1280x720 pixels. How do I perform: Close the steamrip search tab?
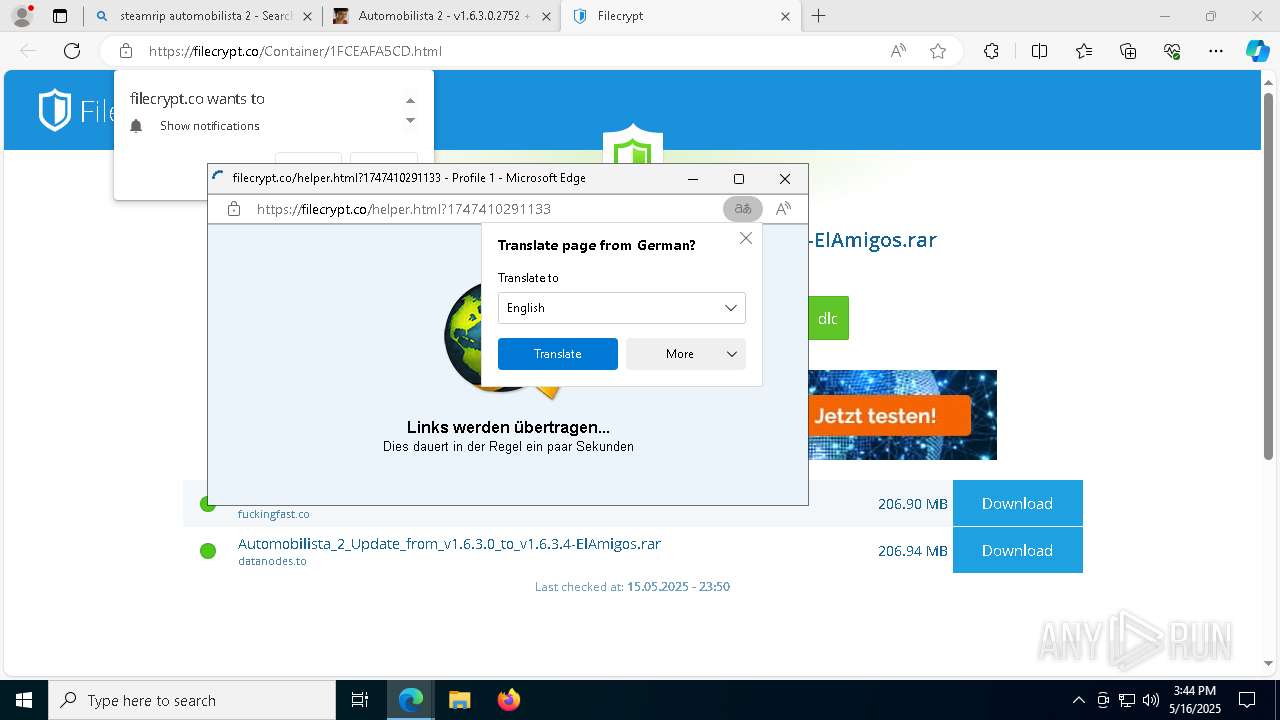pos(307,16)
